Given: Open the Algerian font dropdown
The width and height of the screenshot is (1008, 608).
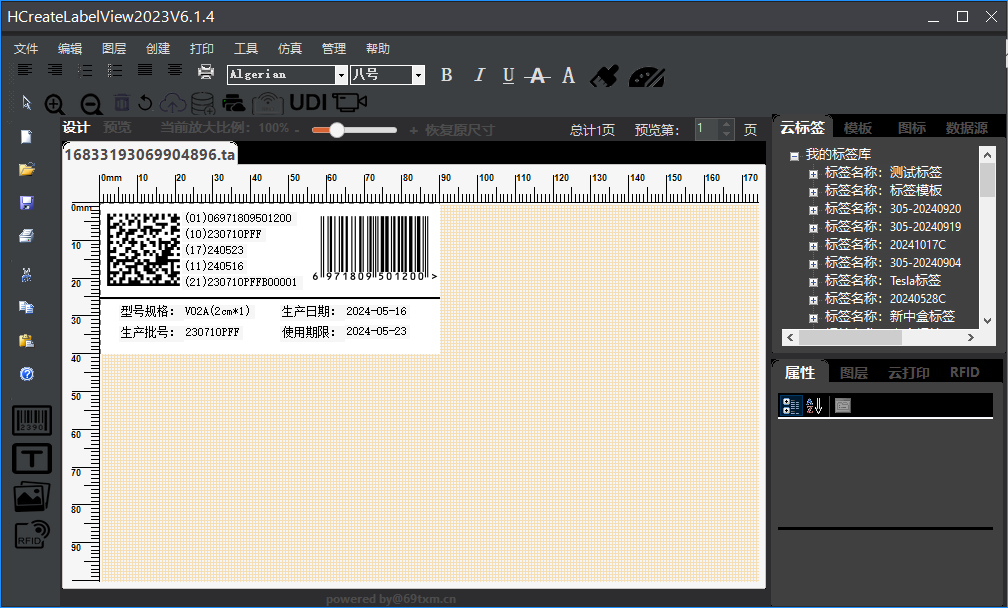Looking at the screenshot, I should coord(341,75).
